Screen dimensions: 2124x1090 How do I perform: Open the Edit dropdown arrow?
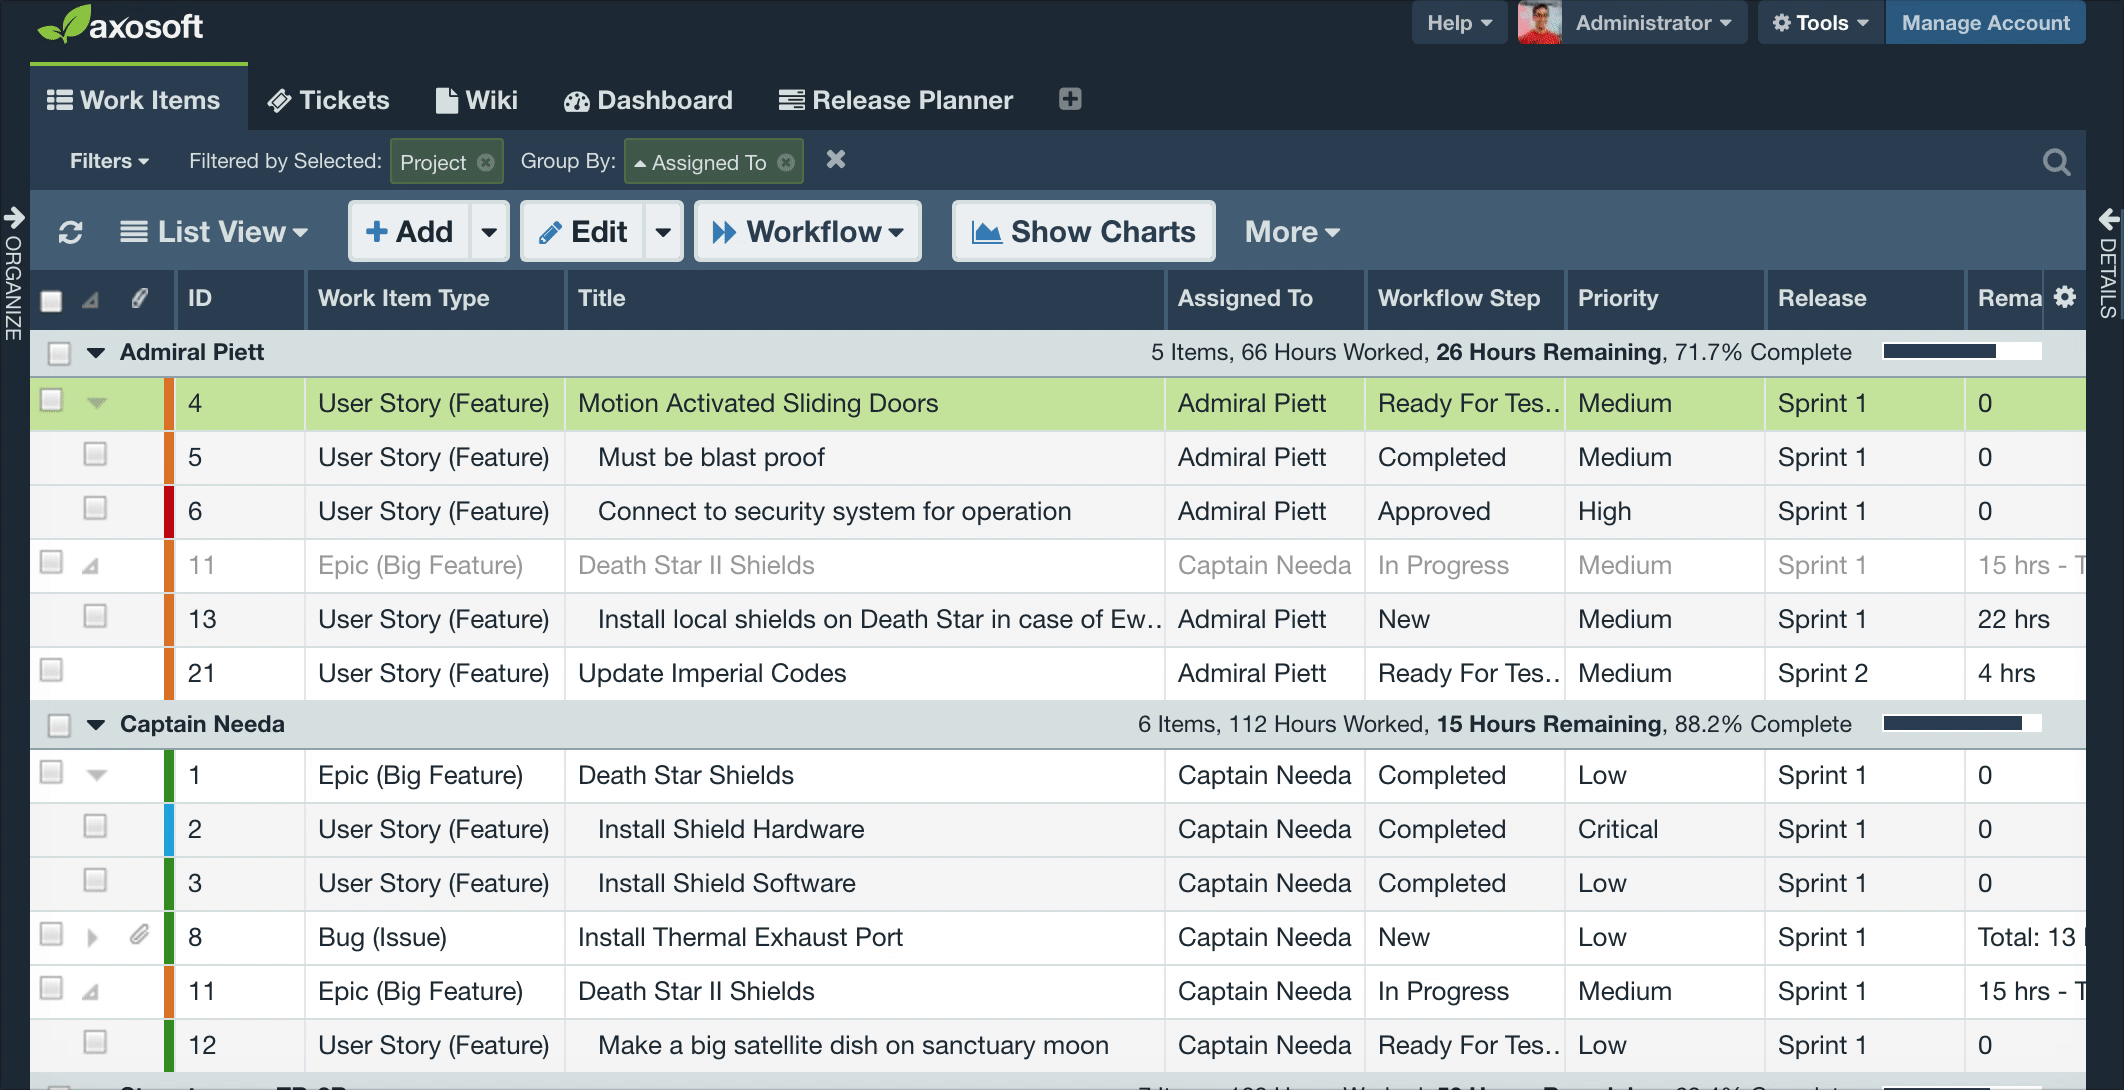point(663,231)
